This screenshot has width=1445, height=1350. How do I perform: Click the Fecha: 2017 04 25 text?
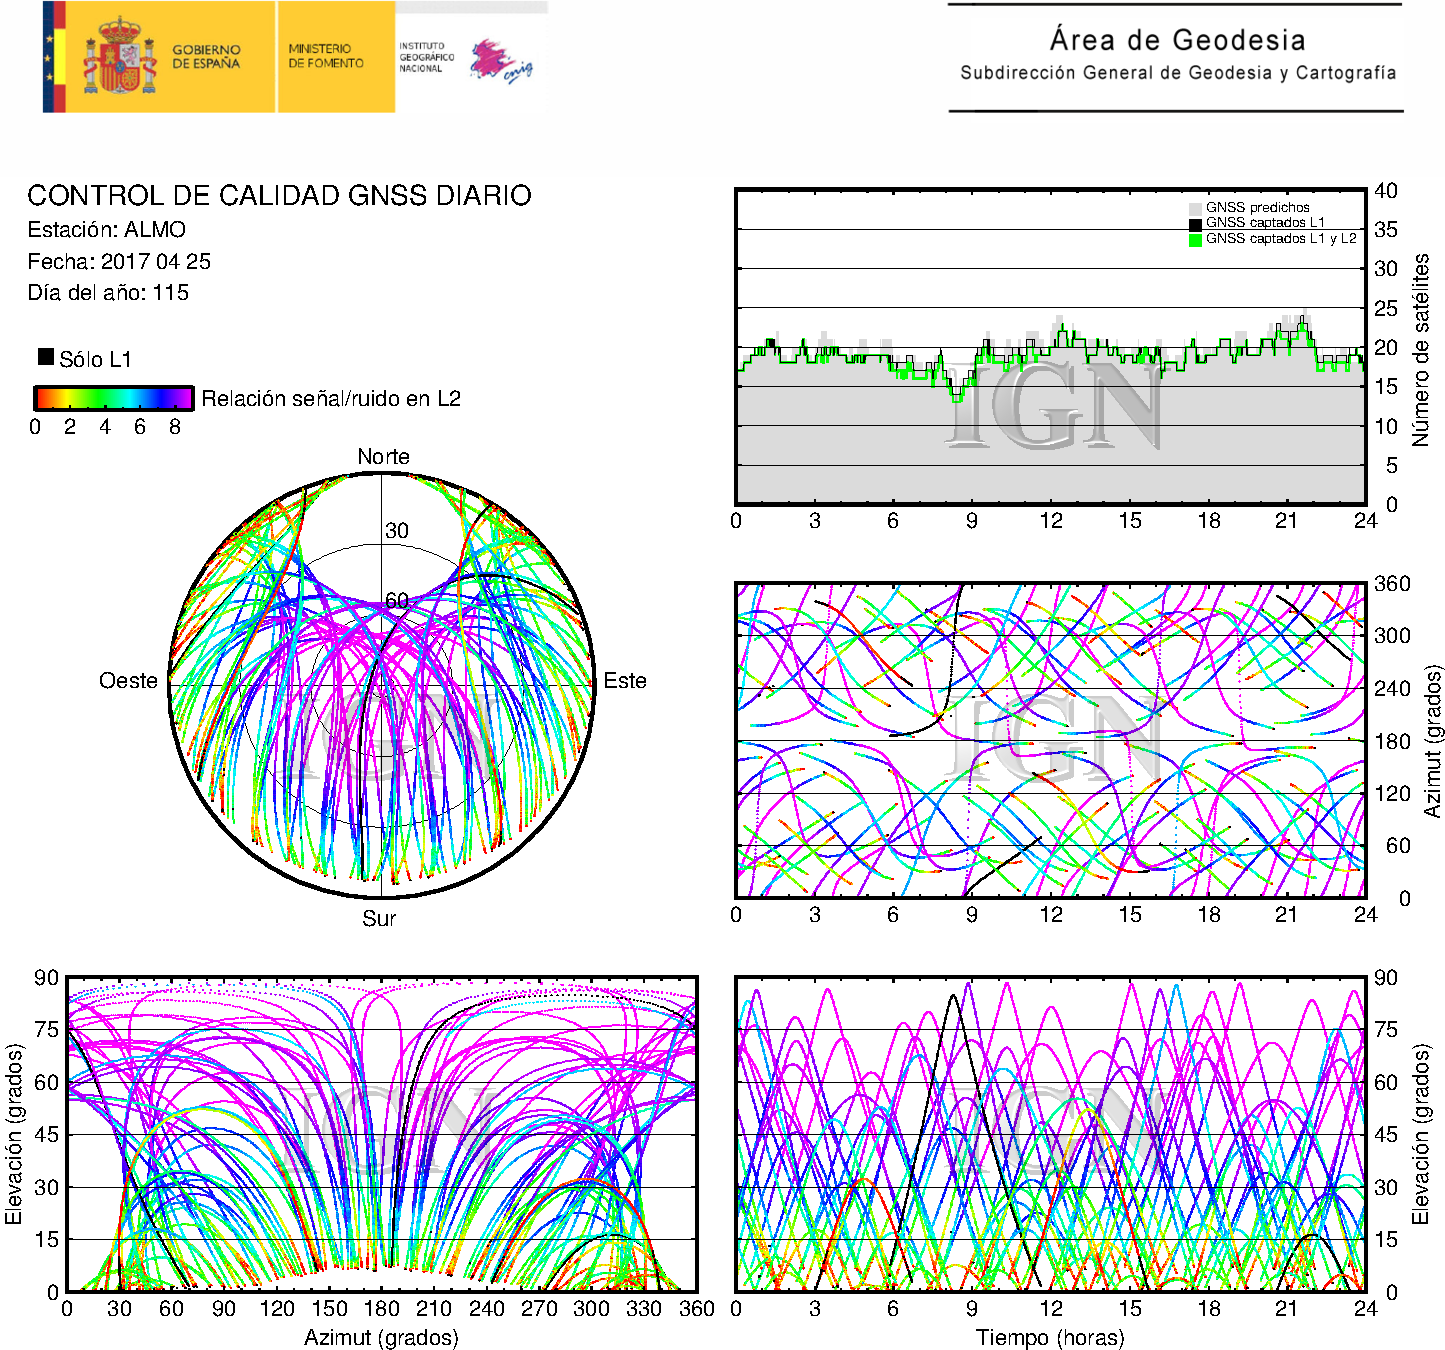click(x=119, y=261)
